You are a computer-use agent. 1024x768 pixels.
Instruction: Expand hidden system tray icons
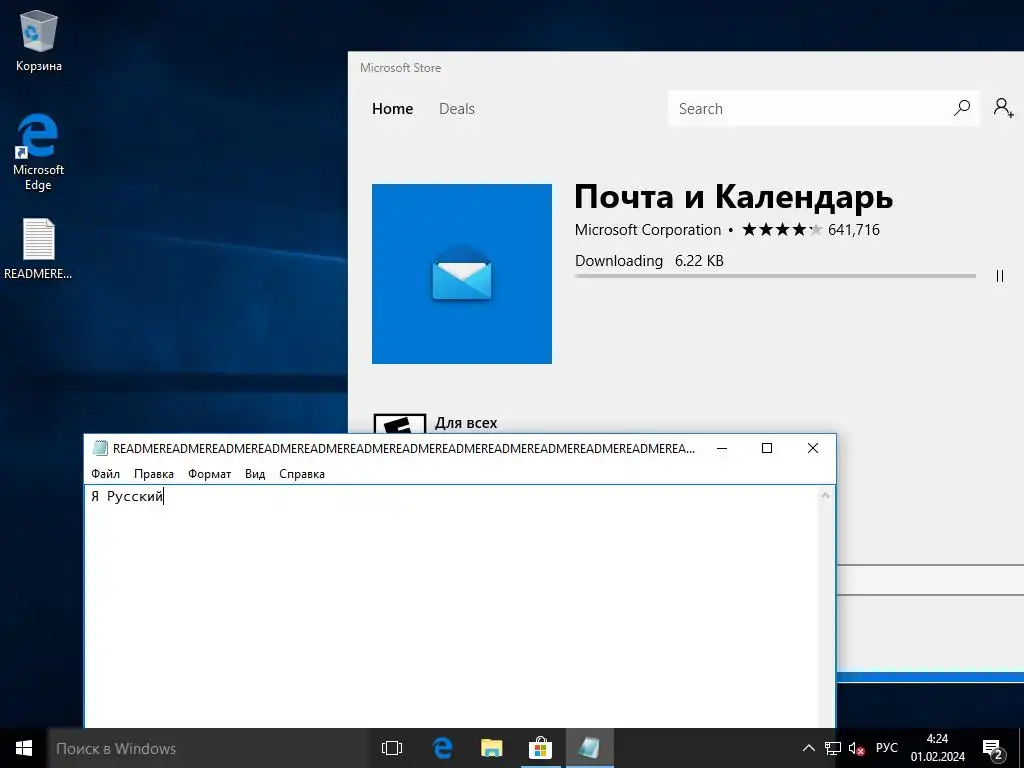click(808, 748)
